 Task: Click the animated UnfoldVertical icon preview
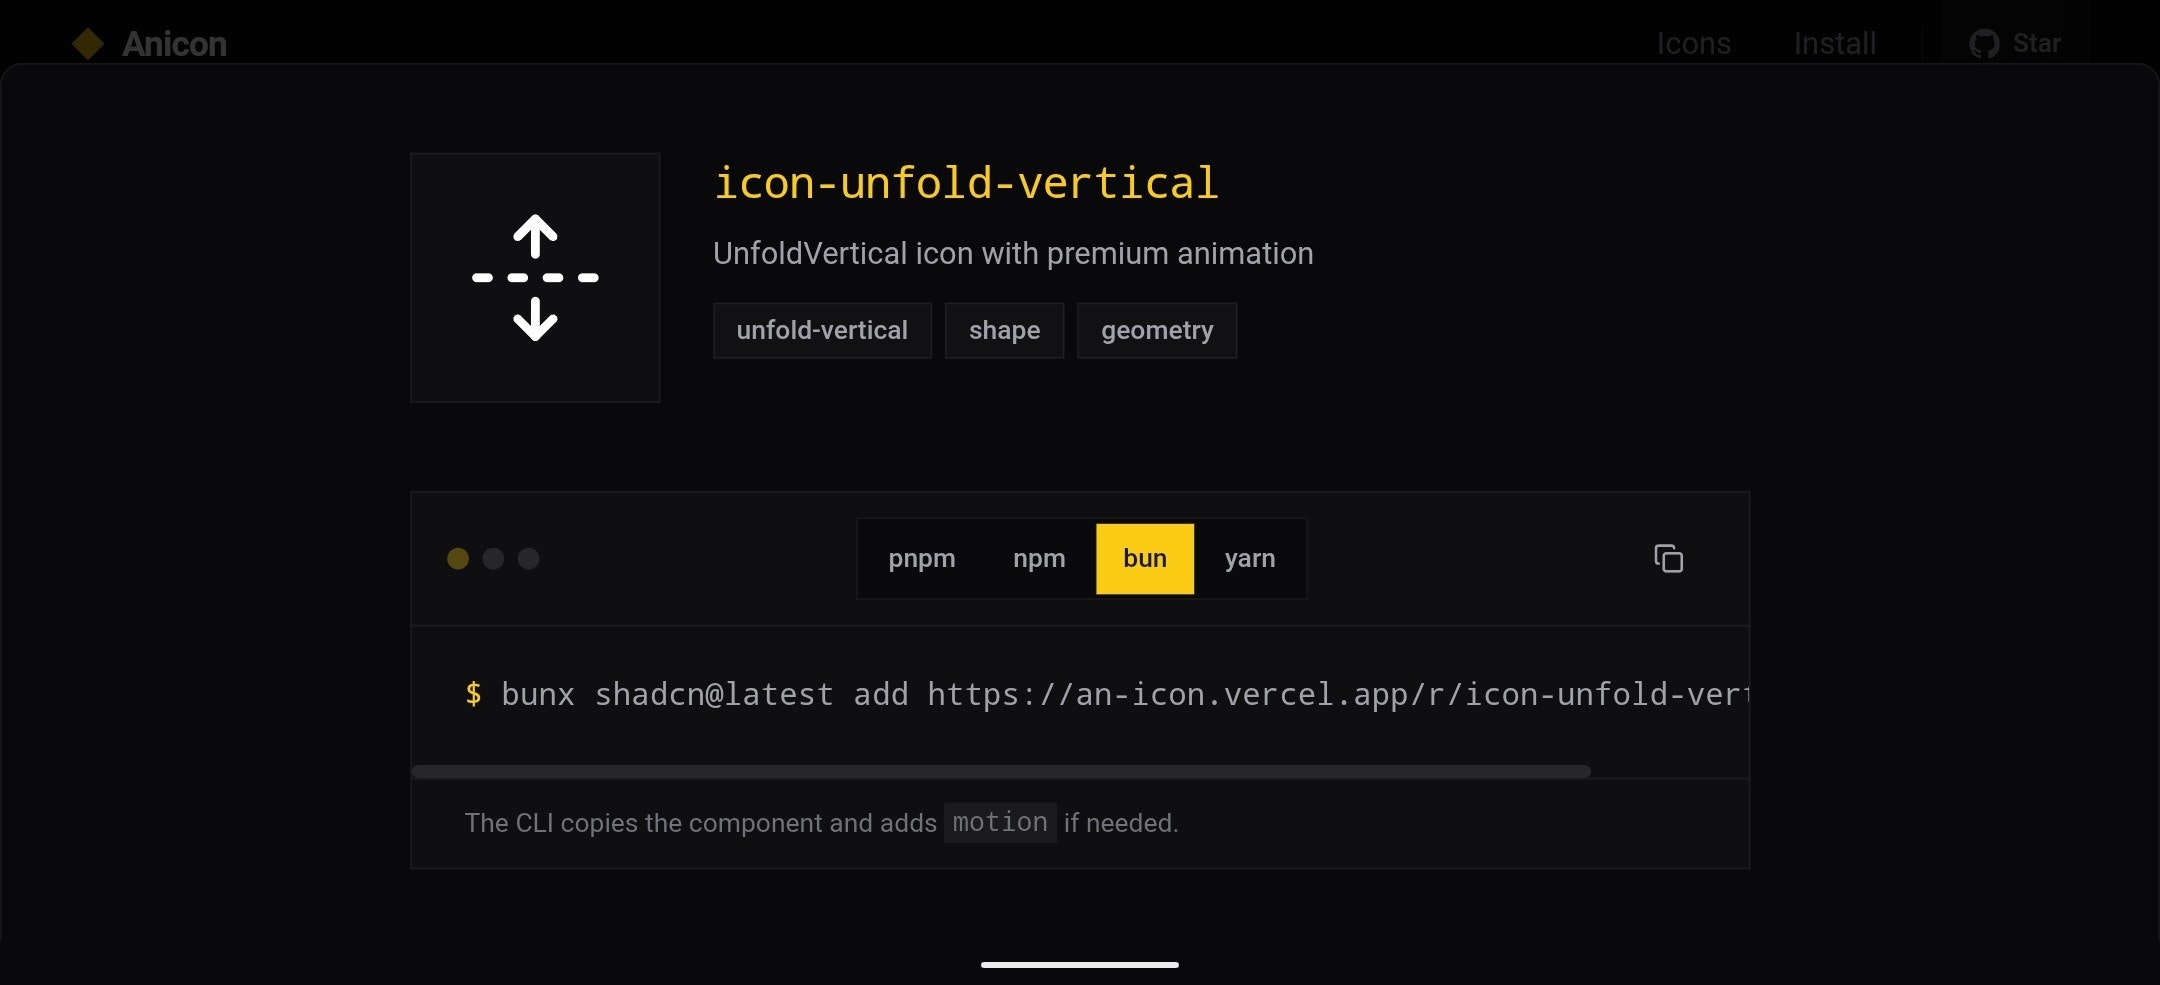pyautogui.click(x=535, y=277)
